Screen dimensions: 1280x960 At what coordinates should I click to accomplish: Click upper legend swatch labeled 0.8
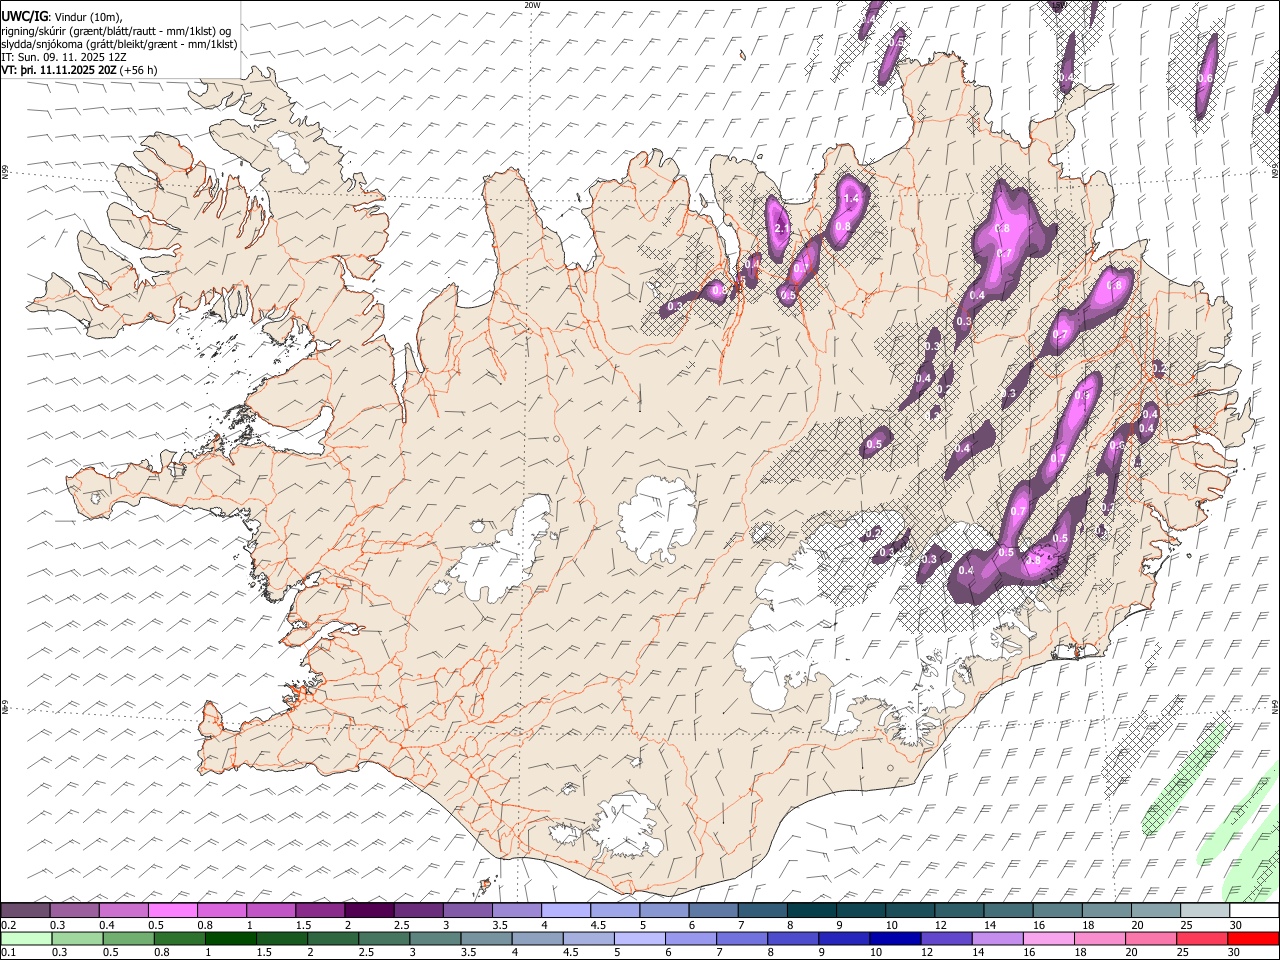(x=222, y=910)
